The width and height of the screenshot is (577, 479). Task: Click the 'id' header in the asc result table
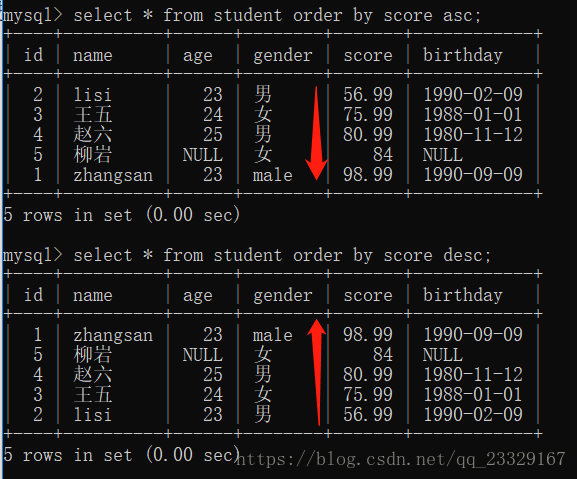[33, 55]
